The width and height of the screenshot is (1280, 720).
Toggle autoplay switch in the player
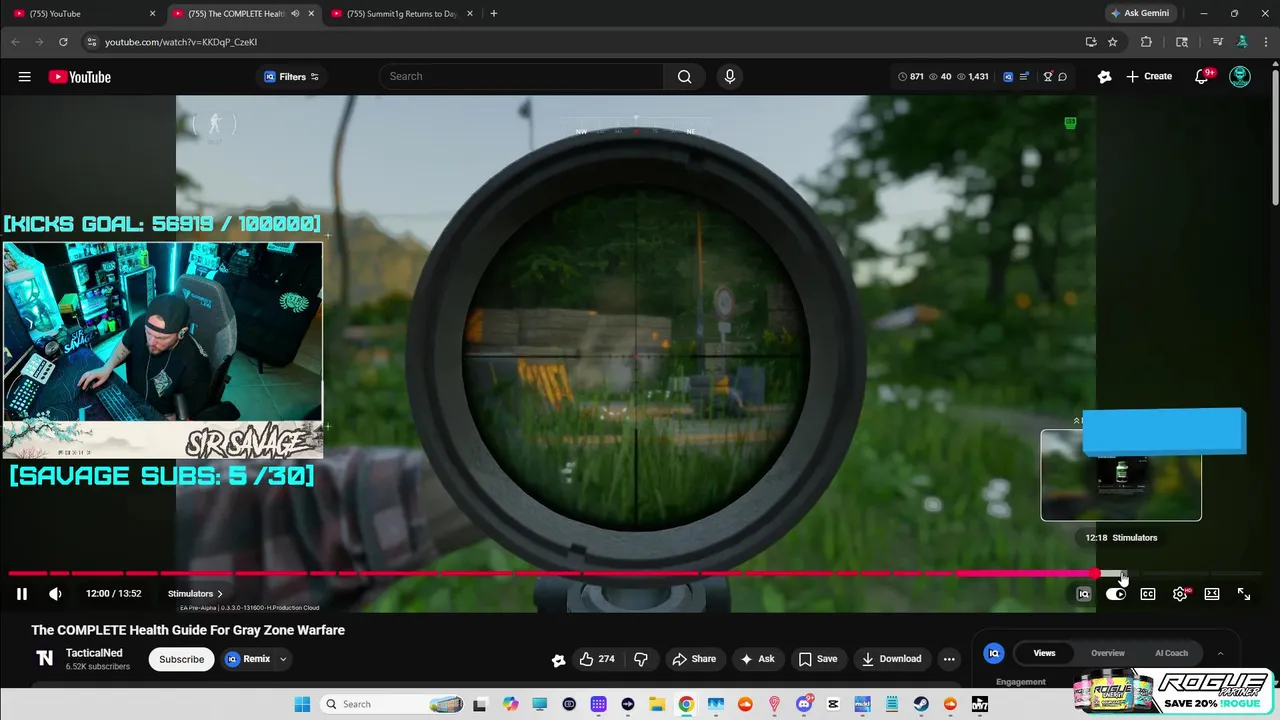click(x=1116, y=594)
